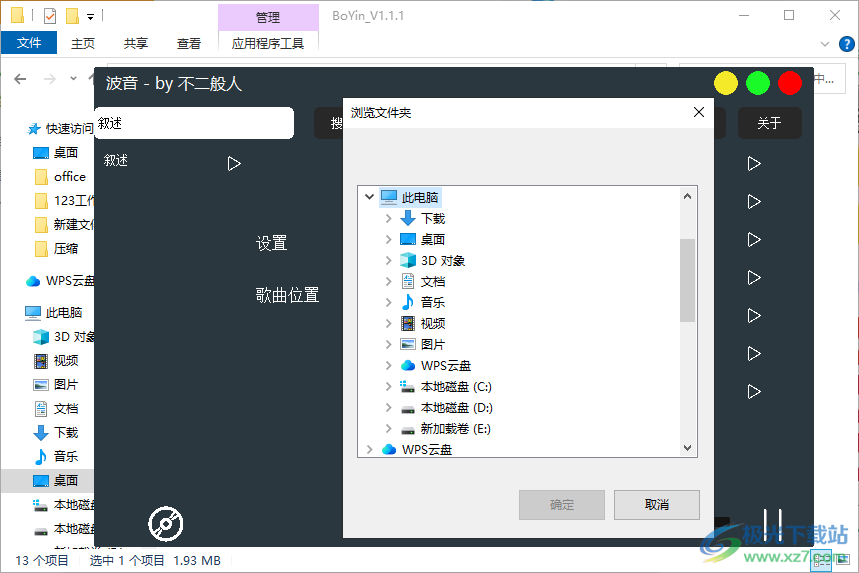Click 取消 in the browse folder dialog

point(656,505)
